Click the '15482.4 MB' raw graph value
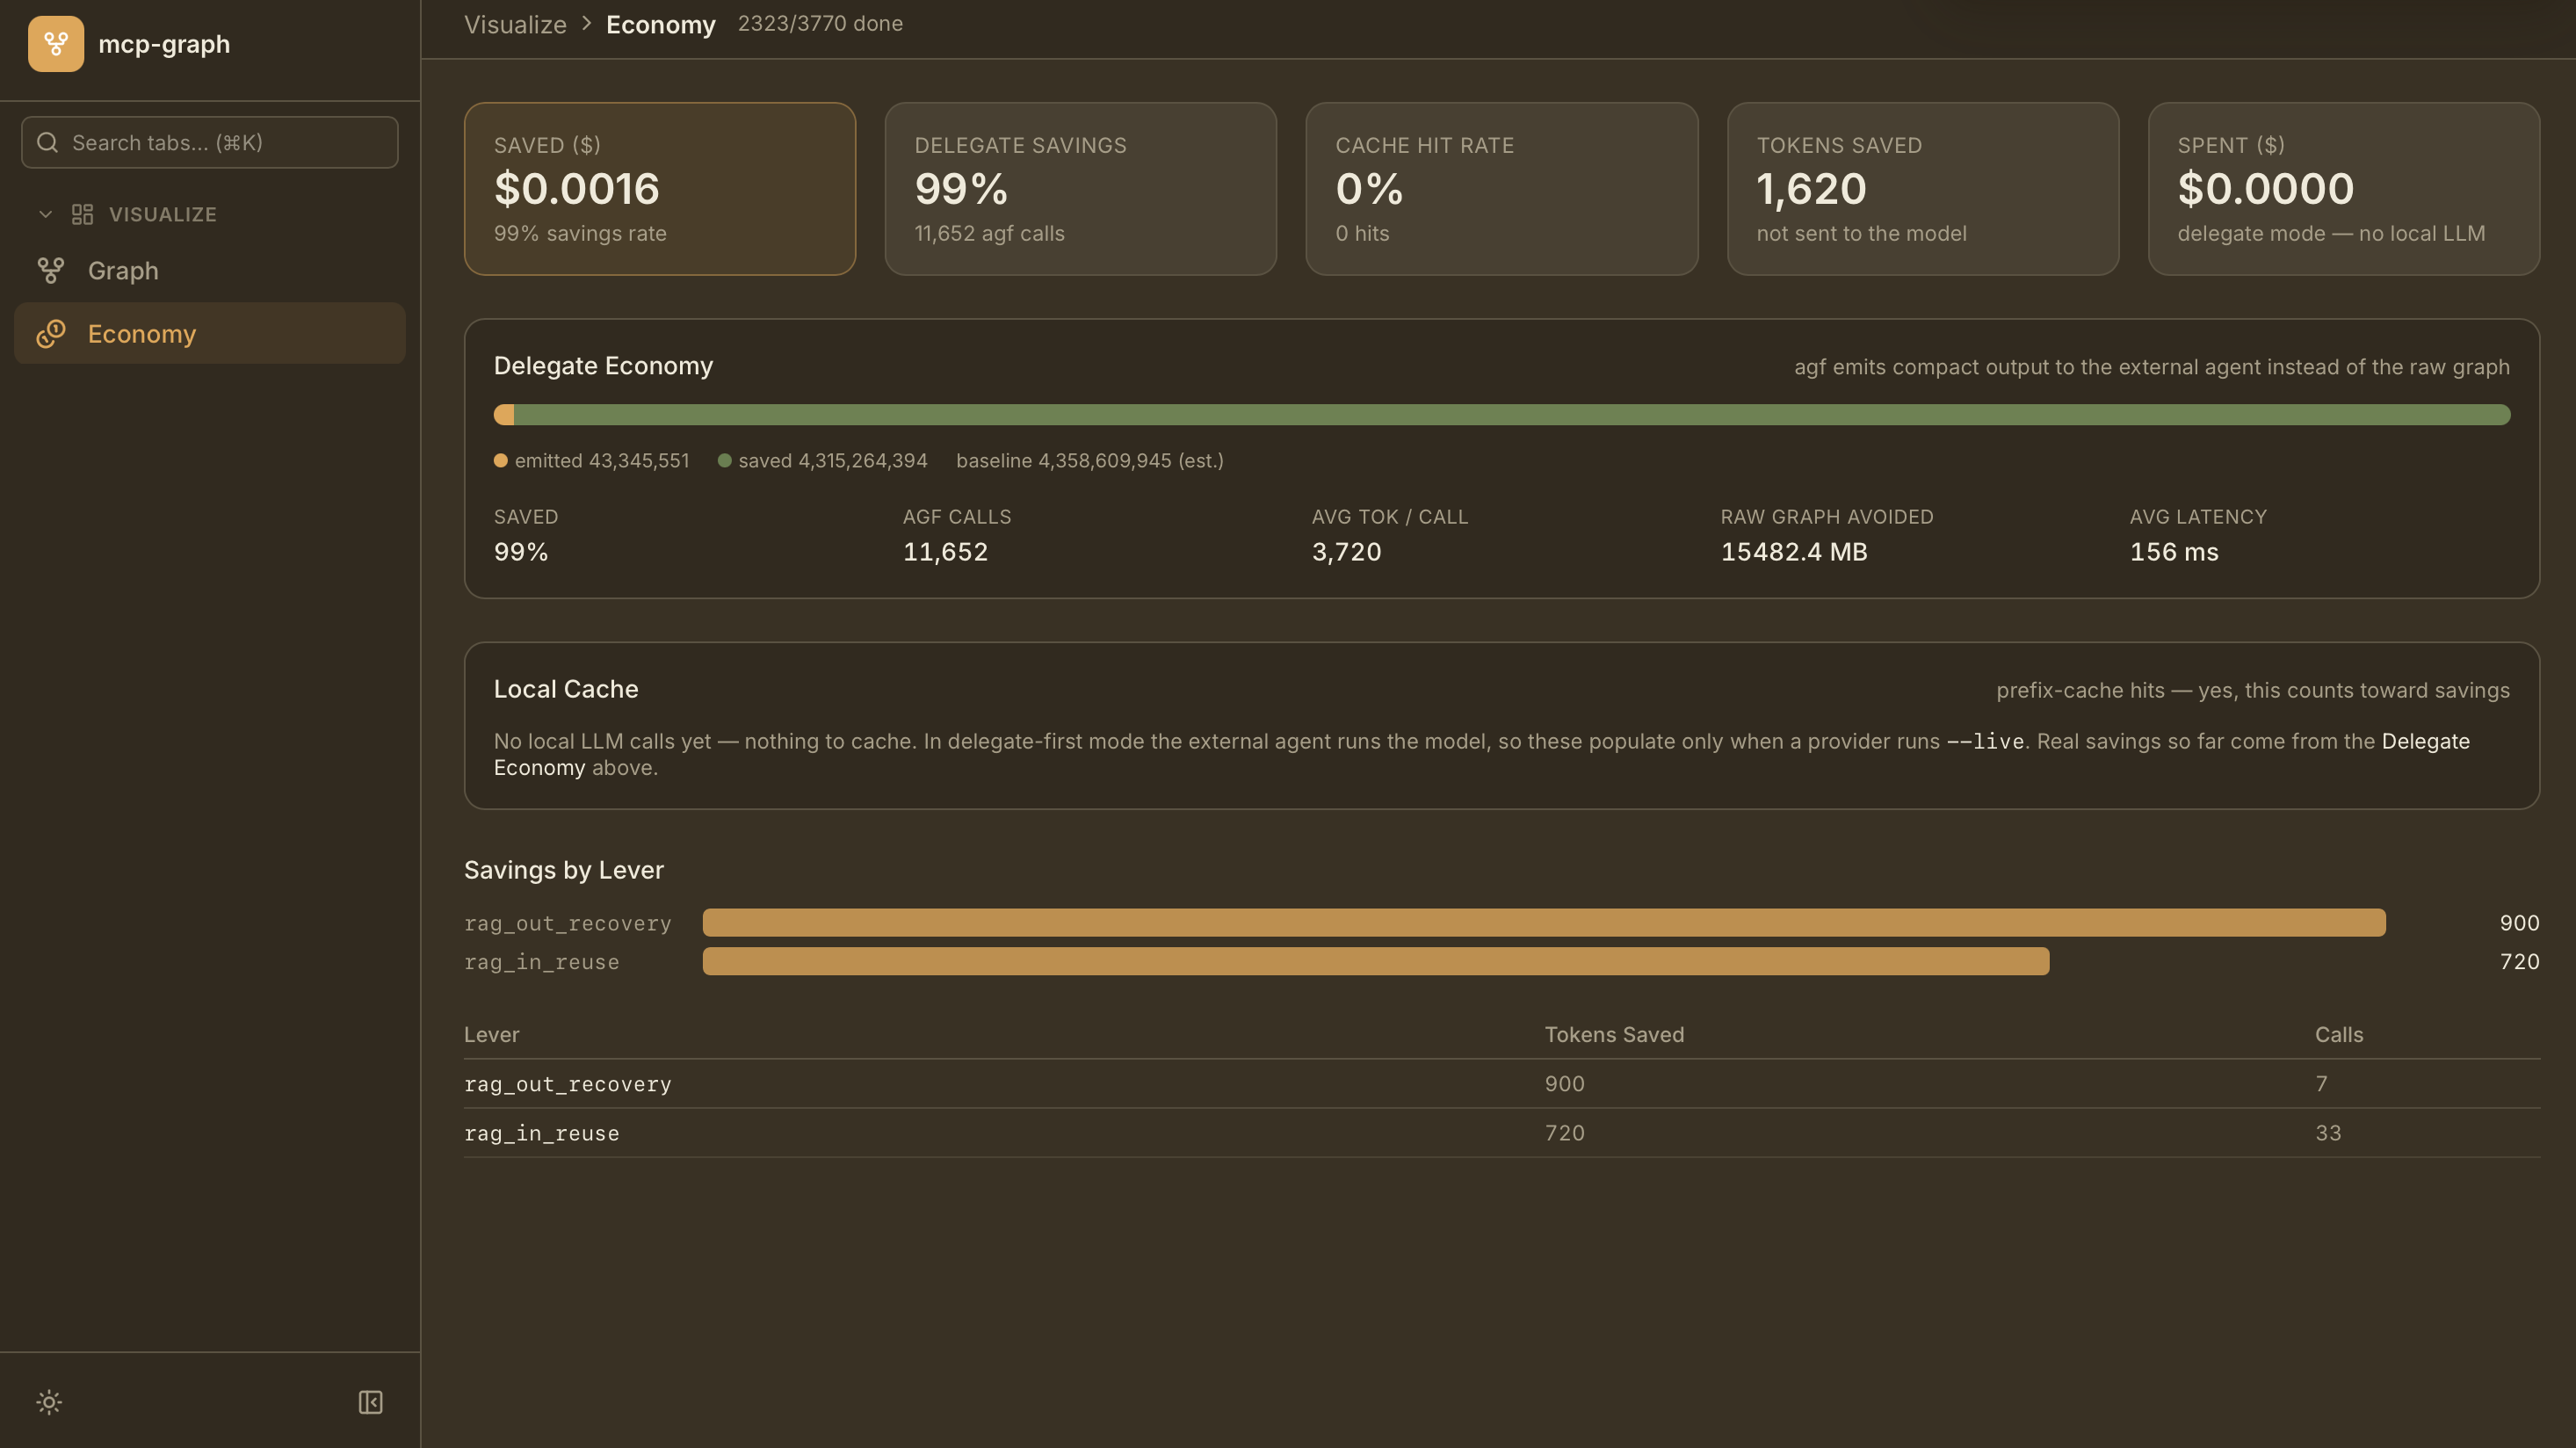Image resolution: width=2576 pixels, height=1448 pixels. (x=1794, y=551)
